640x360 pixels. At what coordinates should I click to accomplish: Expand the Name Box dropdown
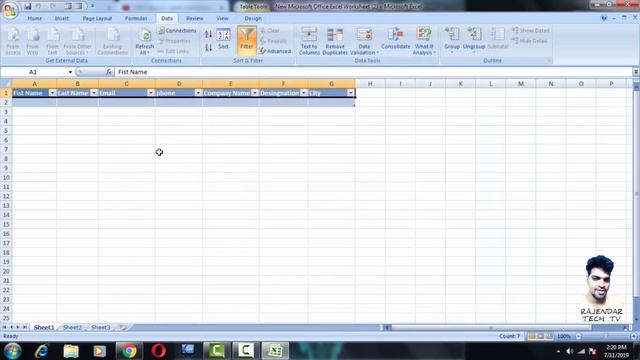70,72
